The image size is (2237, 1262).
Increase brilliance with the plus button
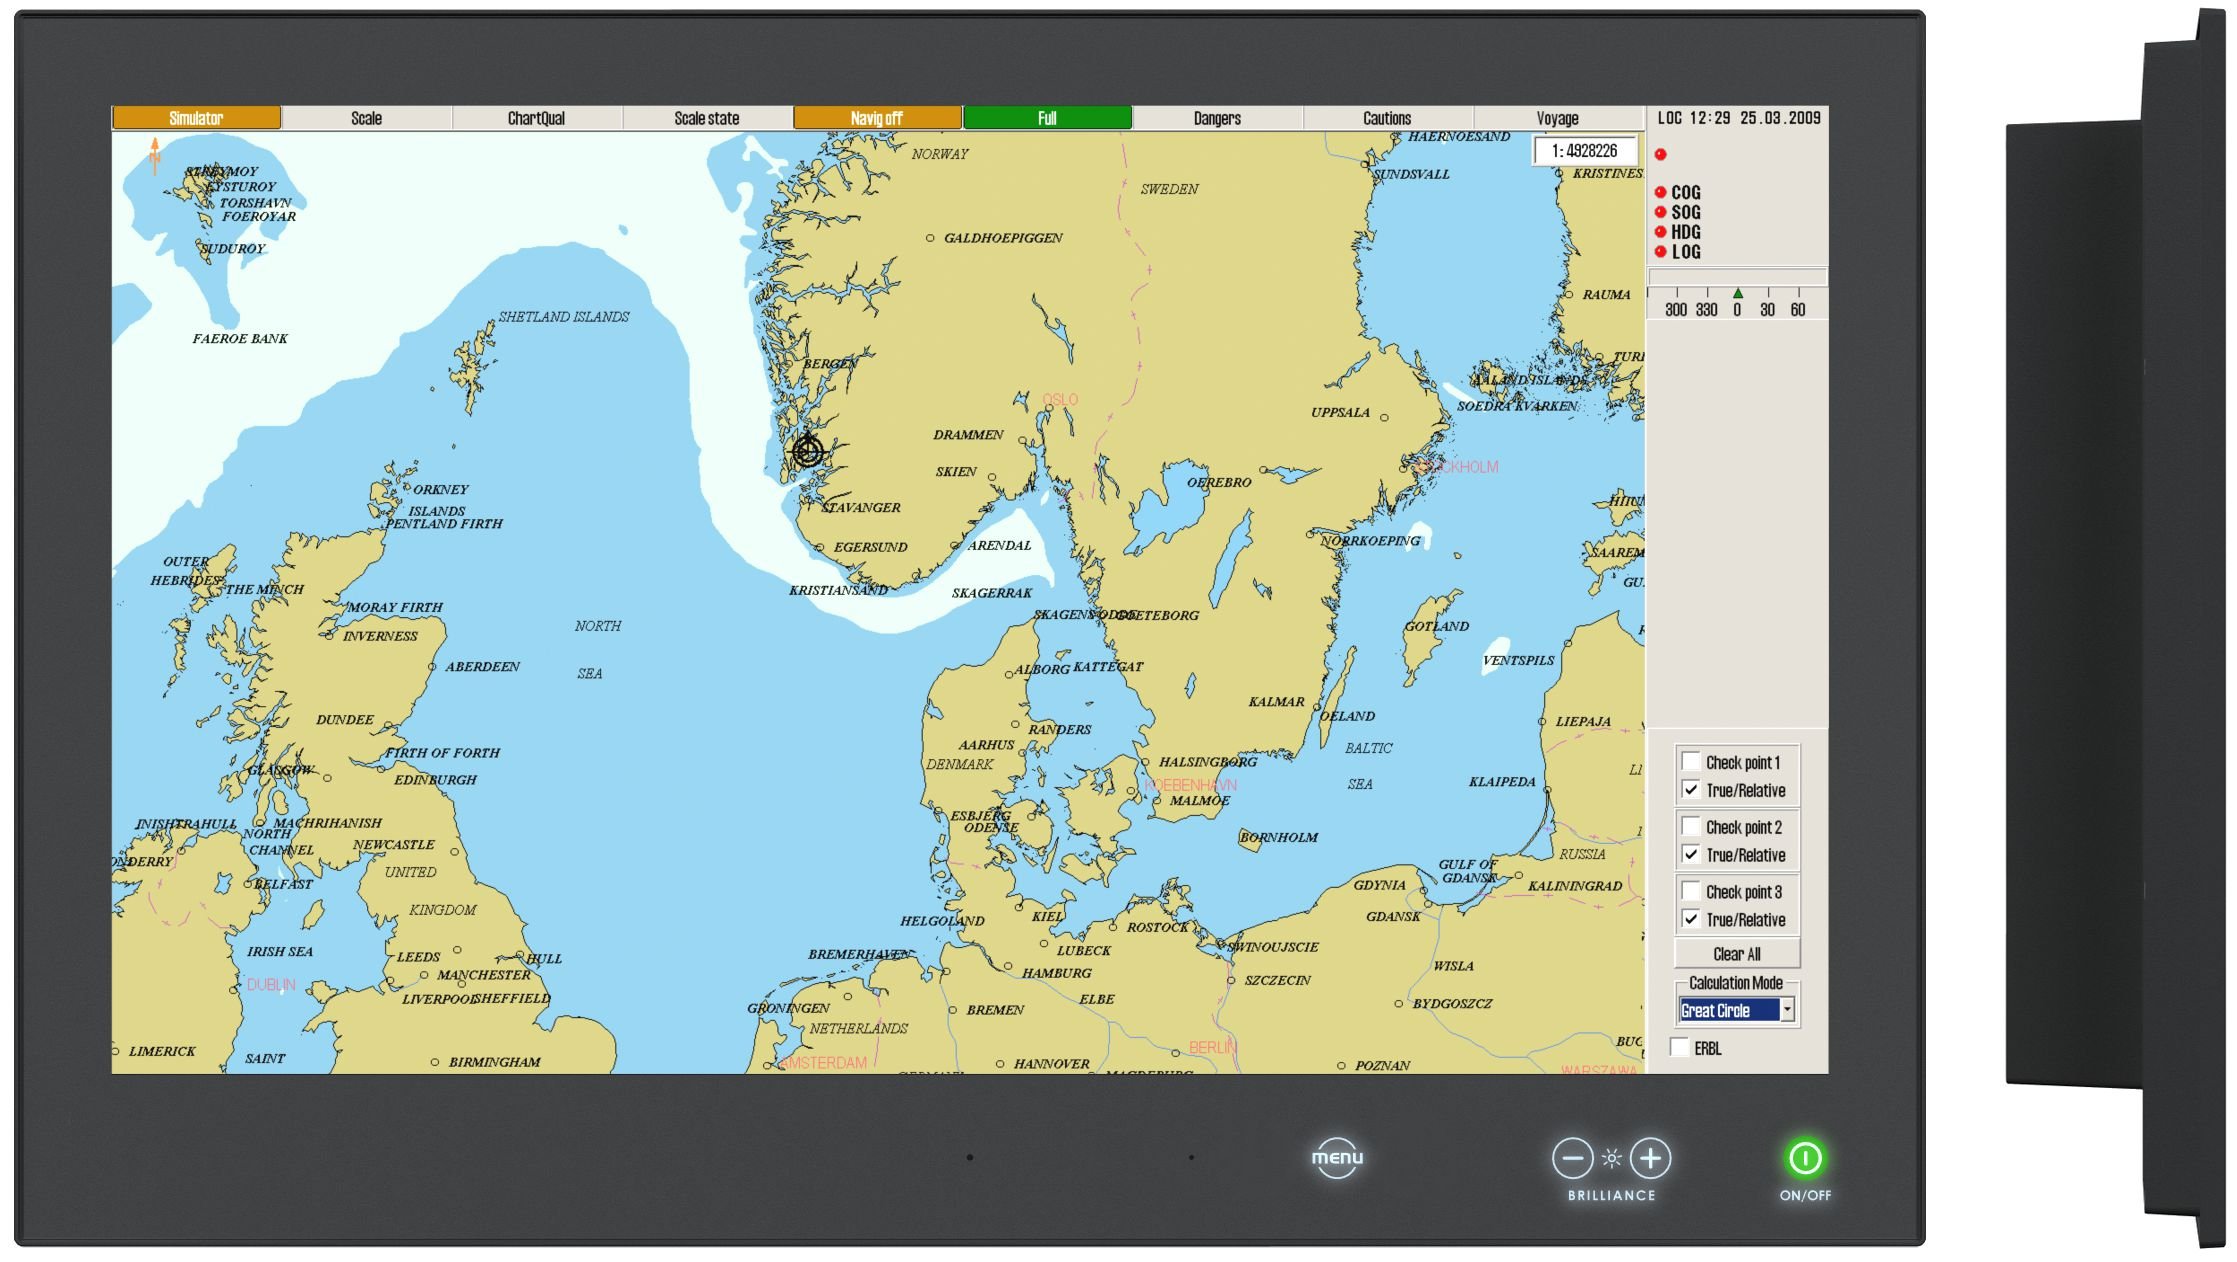coord(1650,1159)
